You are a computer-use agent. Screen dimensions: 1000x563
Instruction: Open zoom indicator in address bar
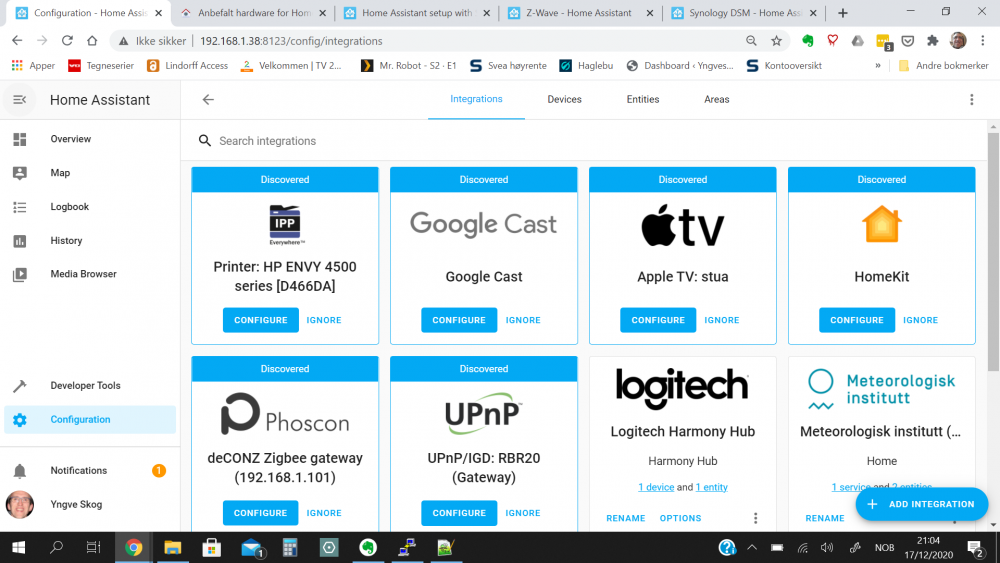tap(751, 41)
